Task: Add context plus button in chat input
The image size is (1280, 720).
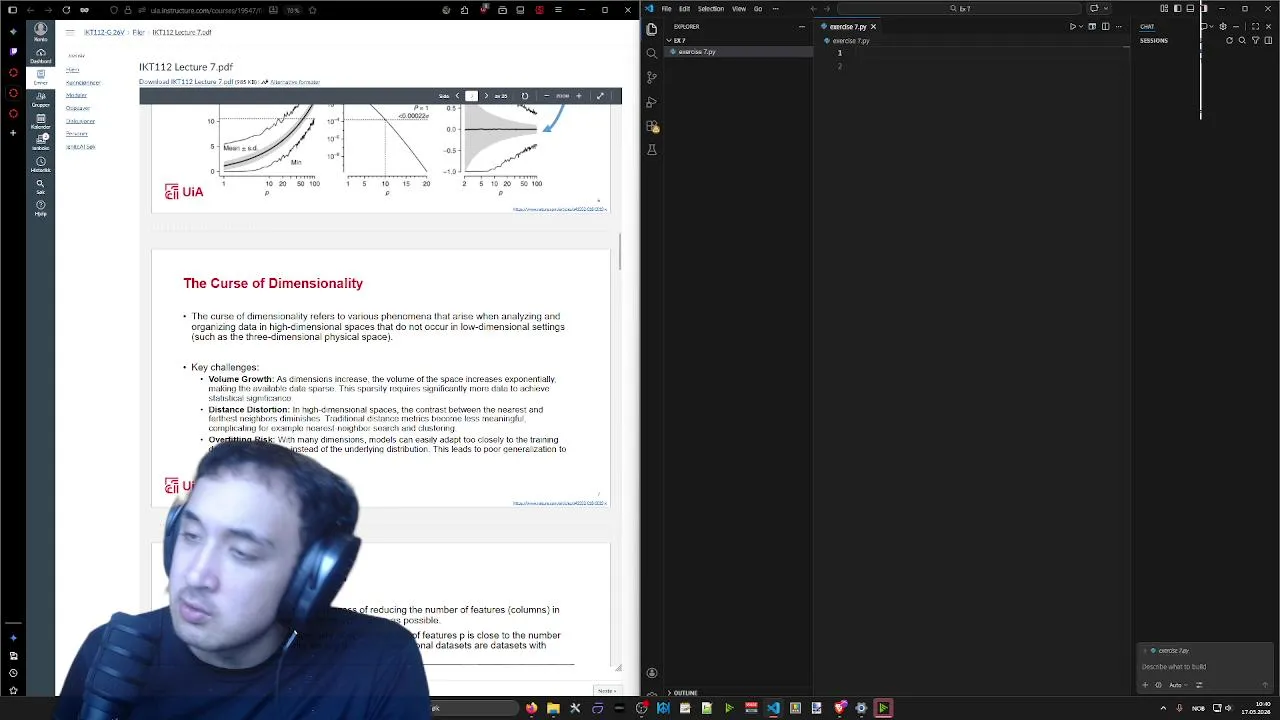Action: (x=1145, y=685)
